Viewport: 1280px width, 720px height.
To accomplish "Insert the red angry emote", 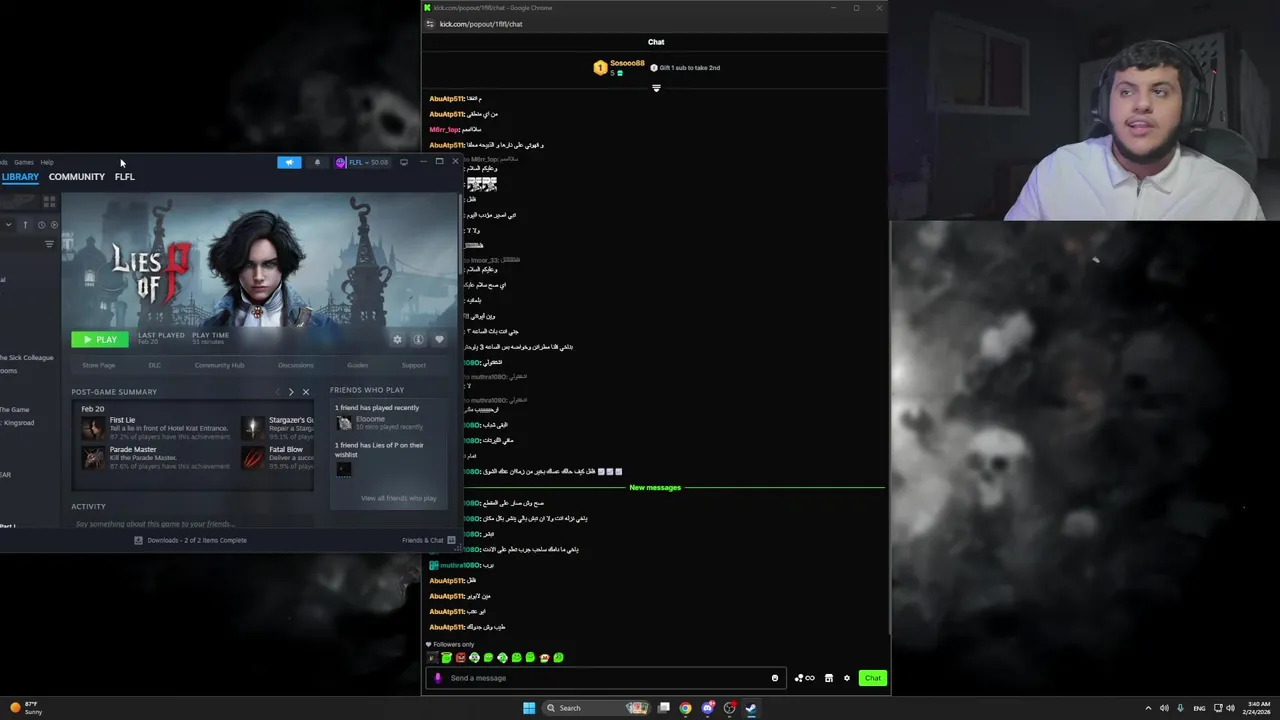I will click(x=461, y=658).
